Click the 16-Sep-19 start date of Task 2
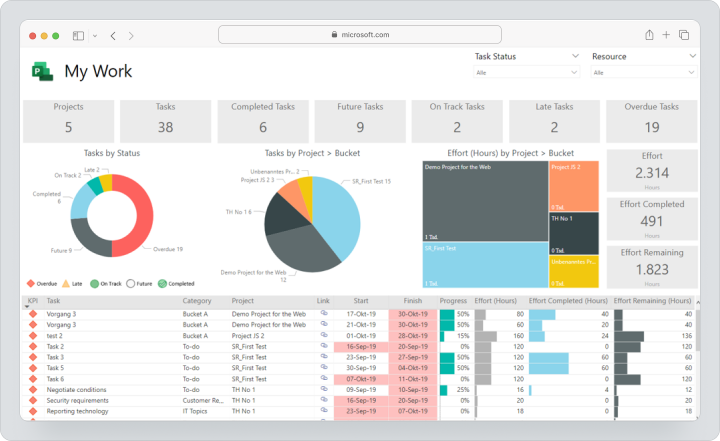This screenshot has width=720, height=441. [x=361, y=346]
